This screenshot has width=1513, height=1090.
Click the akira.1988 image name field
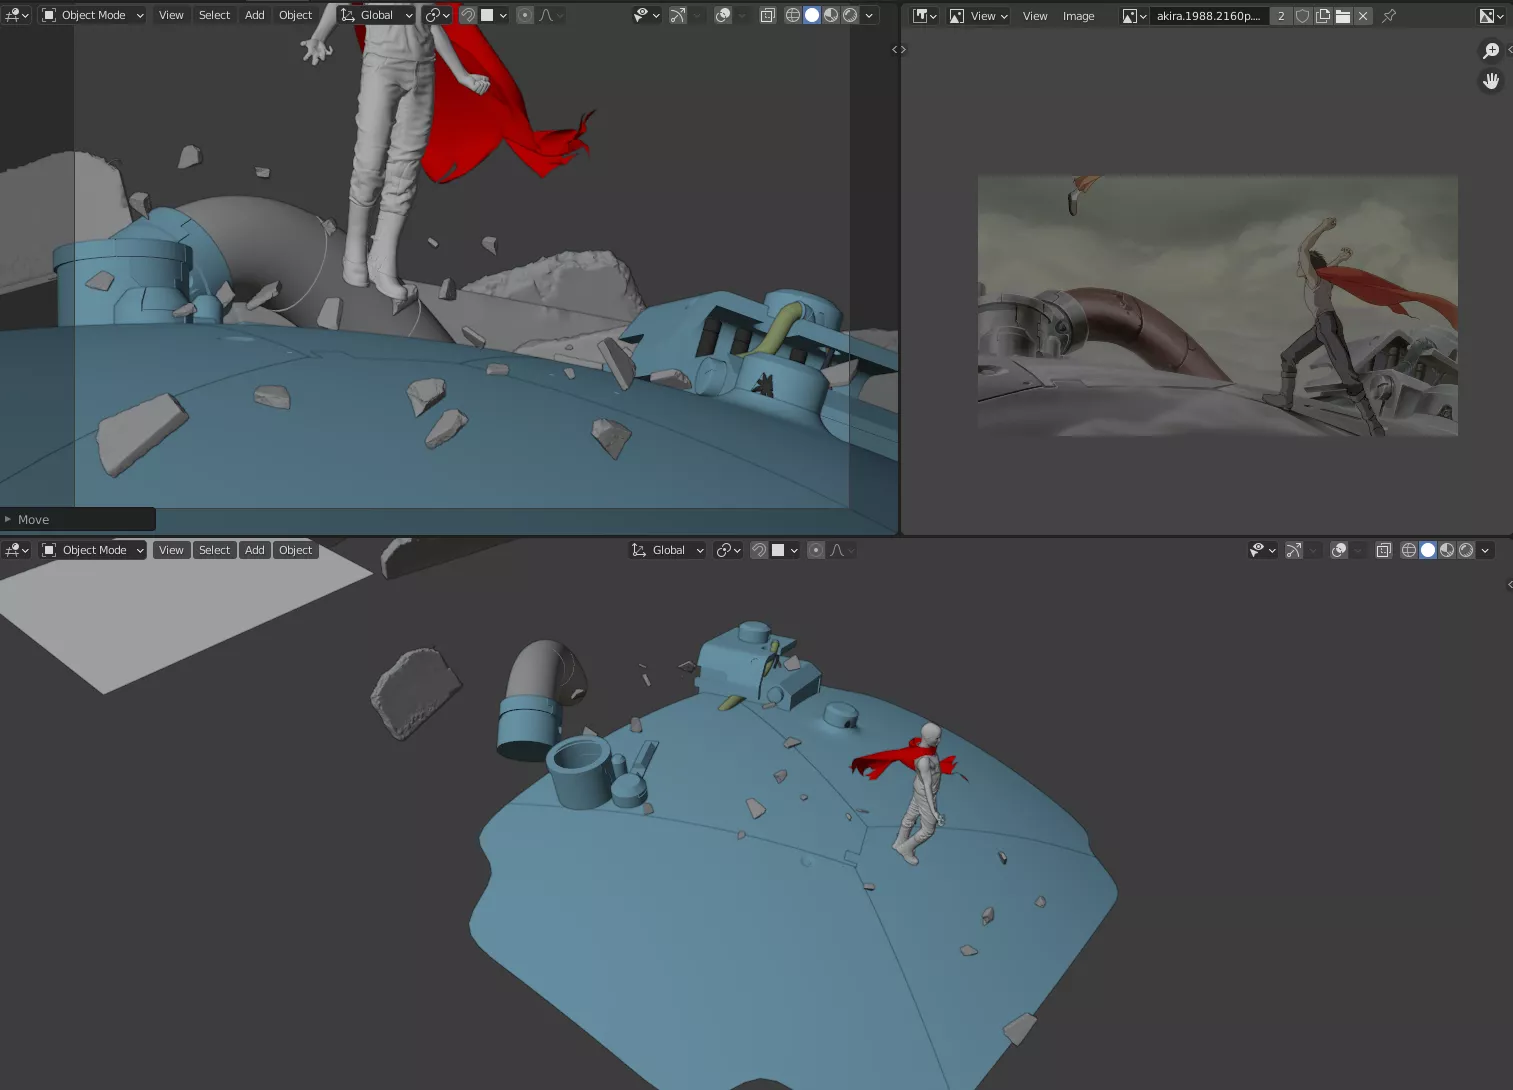1208,16
